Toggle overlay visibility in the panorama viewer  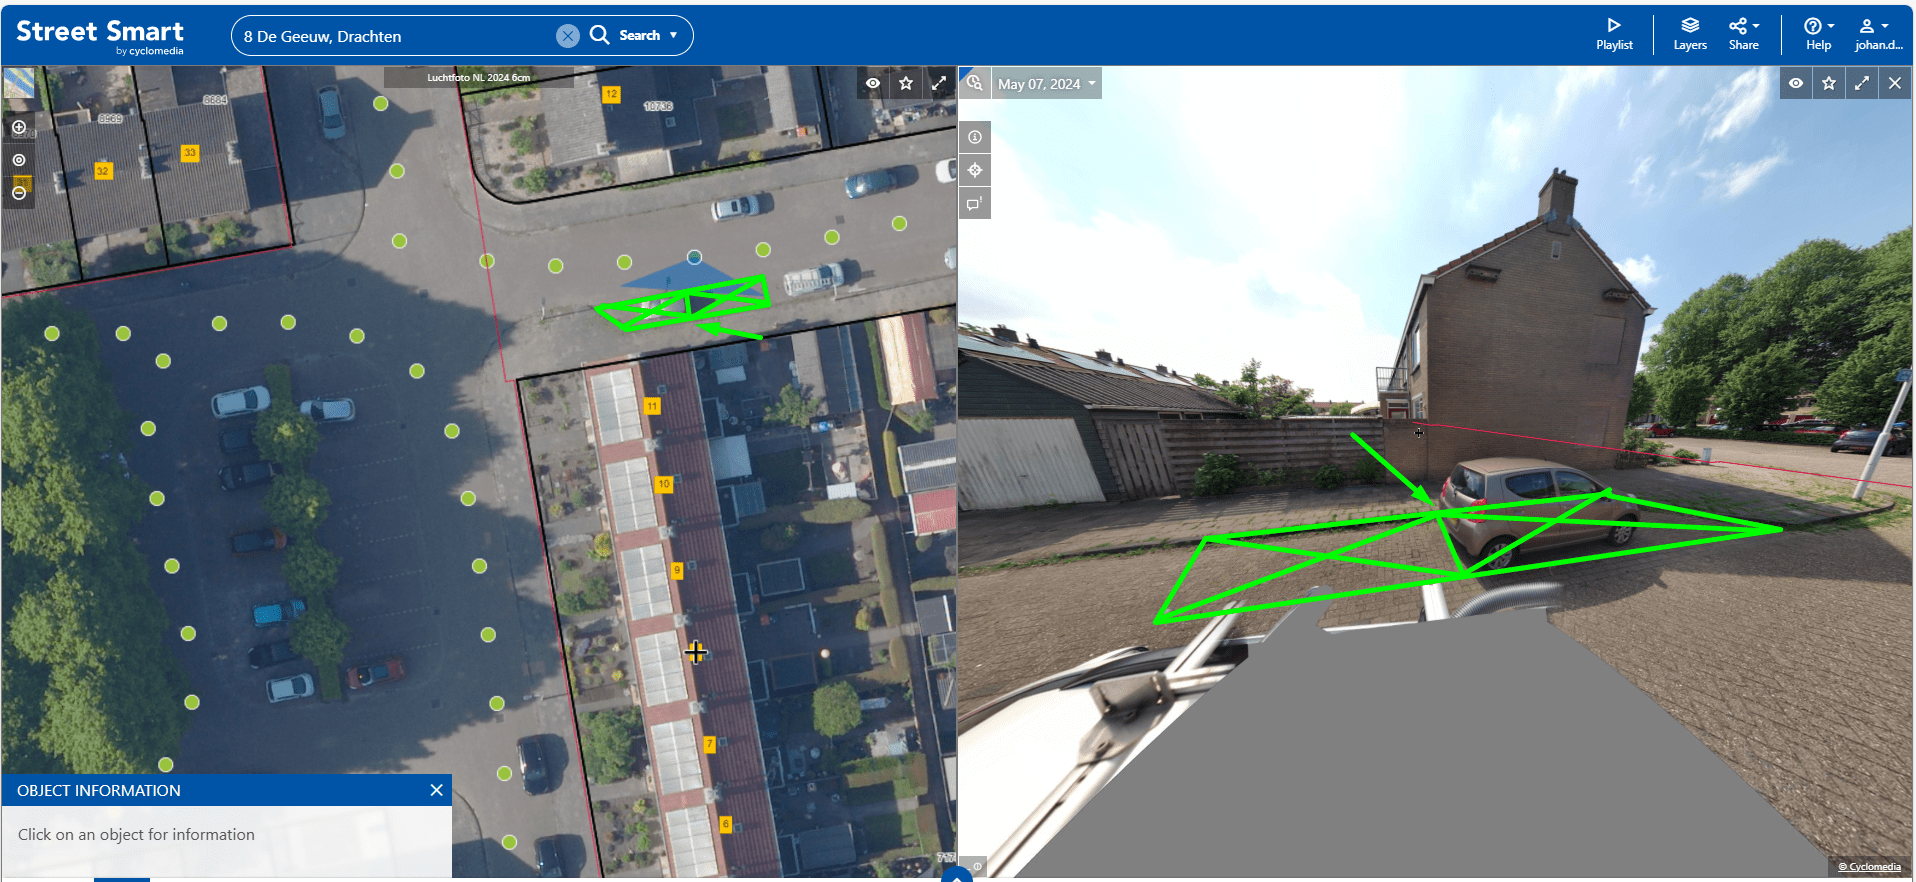[x=1796, y=83]
